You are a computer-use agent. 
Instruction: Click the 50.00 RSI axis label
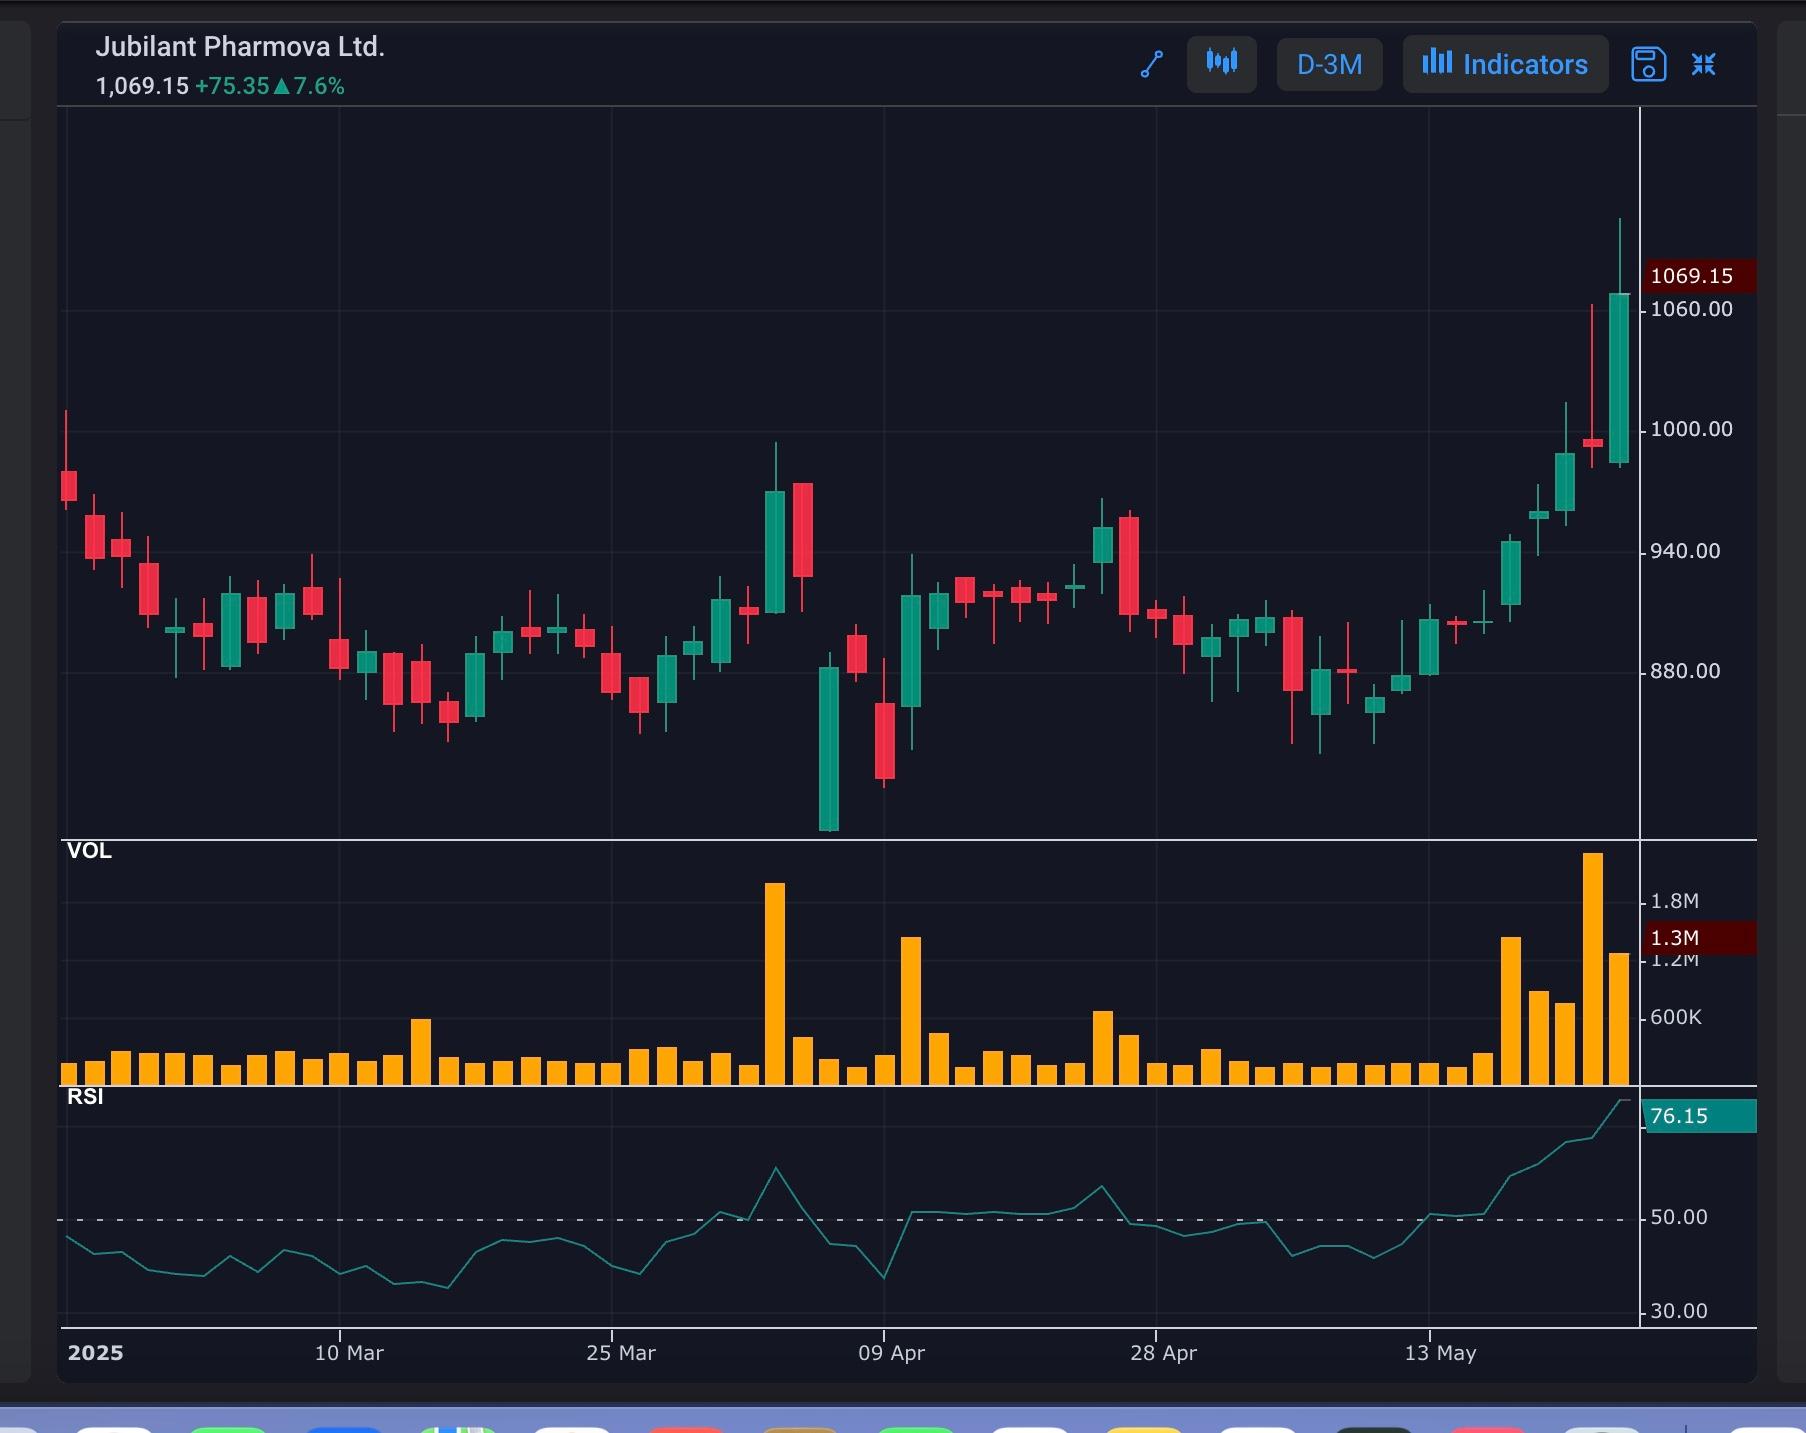(1679, 1217)
